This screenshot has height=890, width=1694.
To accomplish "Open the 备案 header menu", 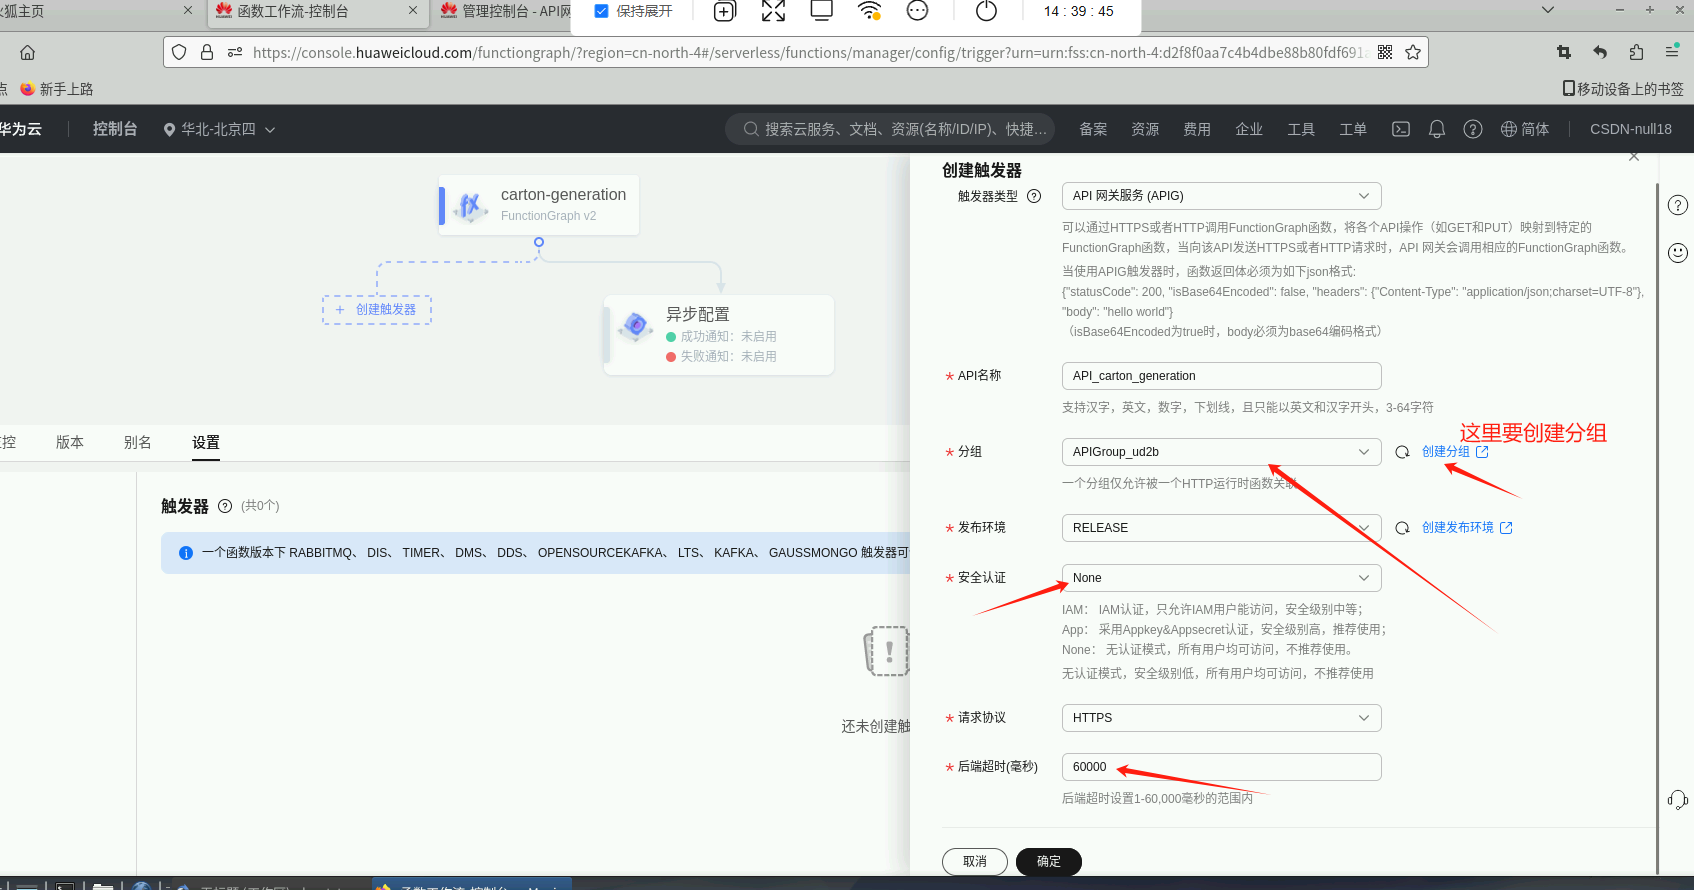I will pos(1093,129).
